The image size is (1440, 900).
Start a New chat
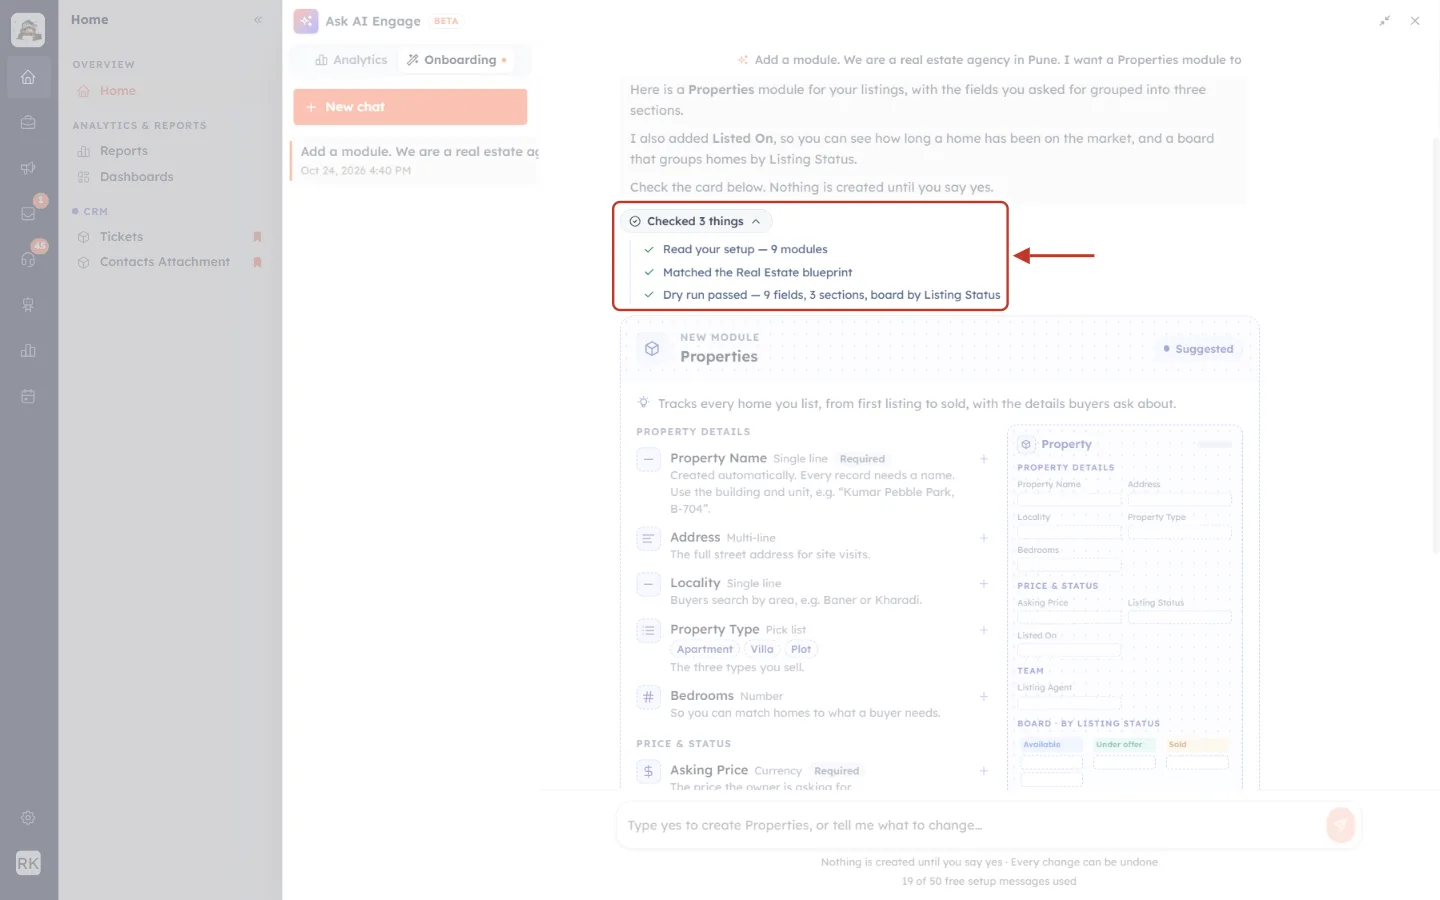410,107
